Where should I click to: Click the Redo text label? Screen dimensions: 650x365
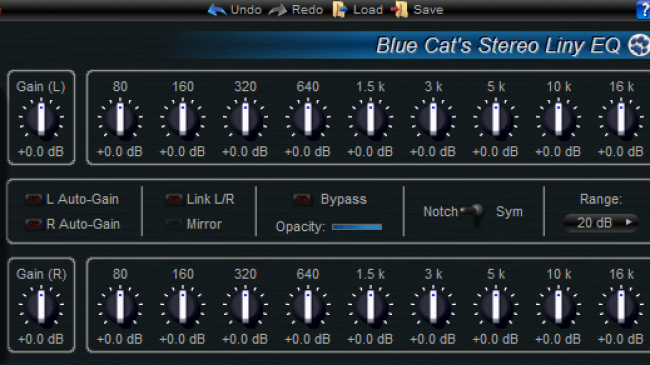(x=307, y=10)
